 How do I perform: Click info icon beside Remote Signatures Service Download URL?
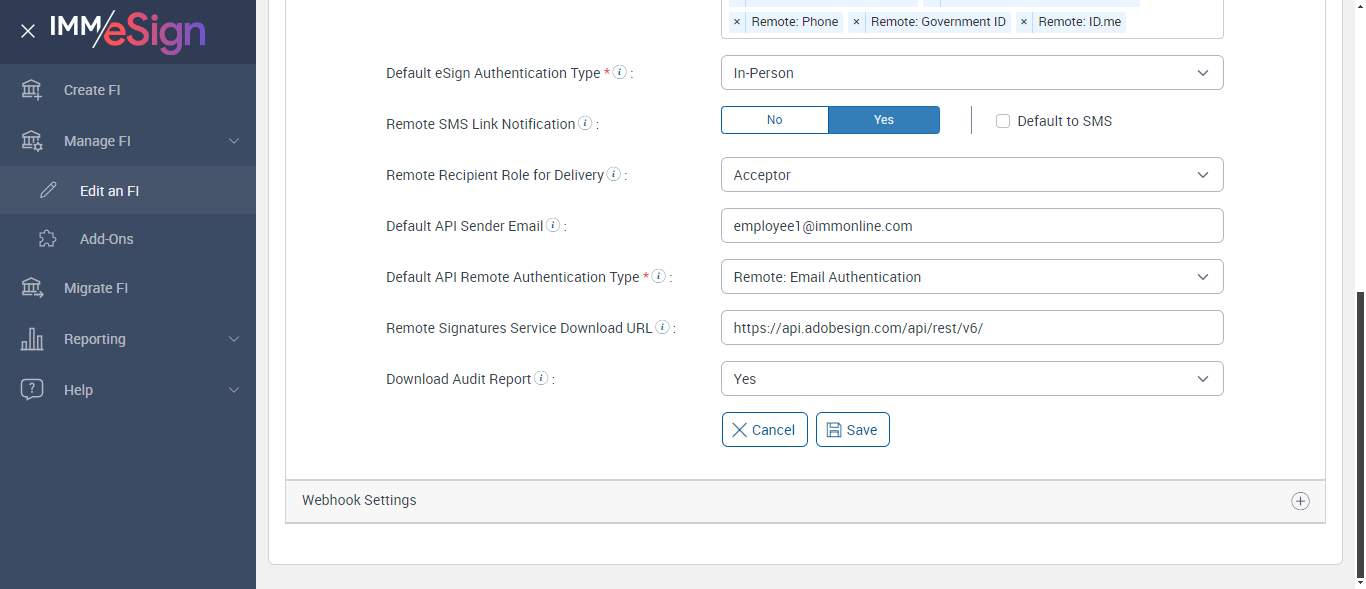(x=662, y=327)
